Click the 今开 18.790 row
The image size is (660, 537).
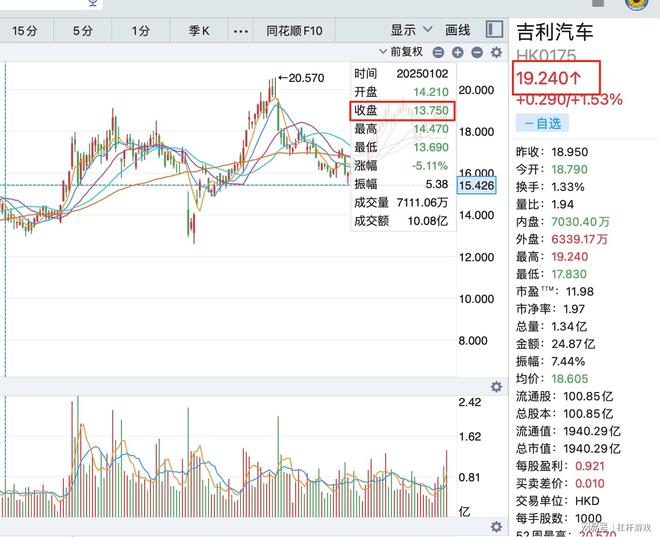click(552, 169)
